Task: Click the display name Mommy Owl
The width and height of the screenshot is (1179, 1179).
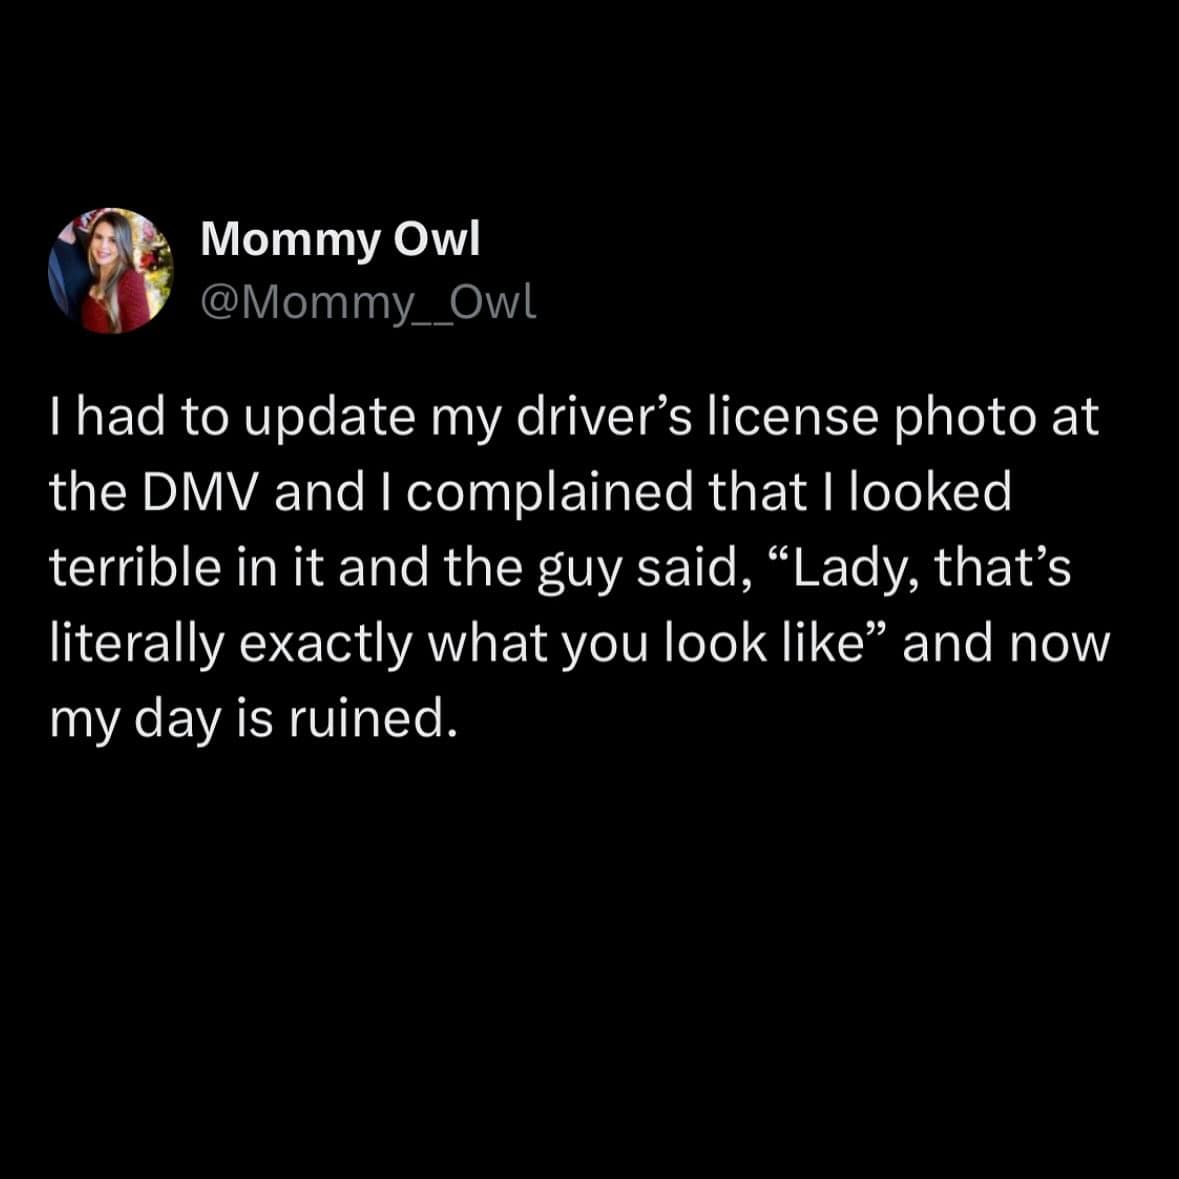Action: tap(340, 241)
